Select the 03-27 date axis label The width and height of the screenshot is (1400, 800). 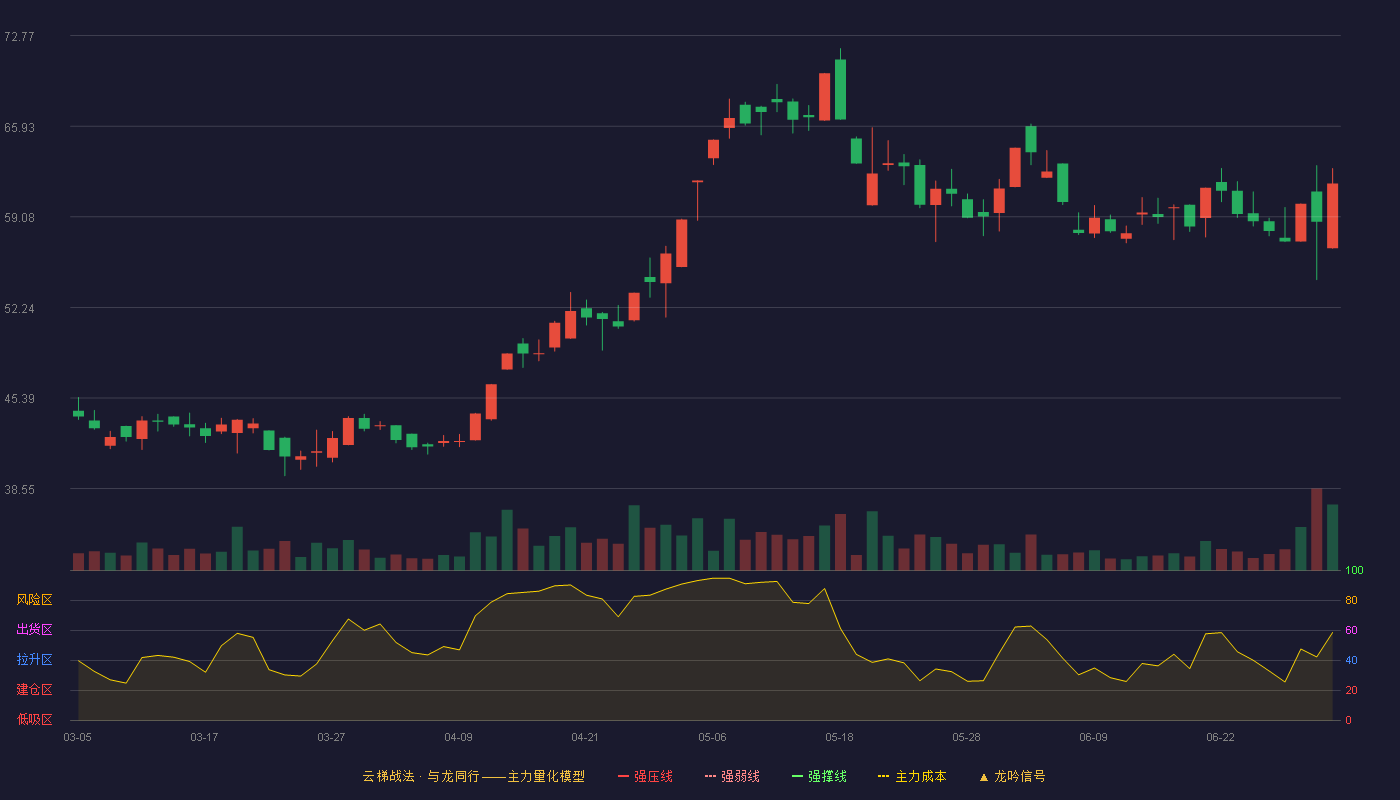331,737
